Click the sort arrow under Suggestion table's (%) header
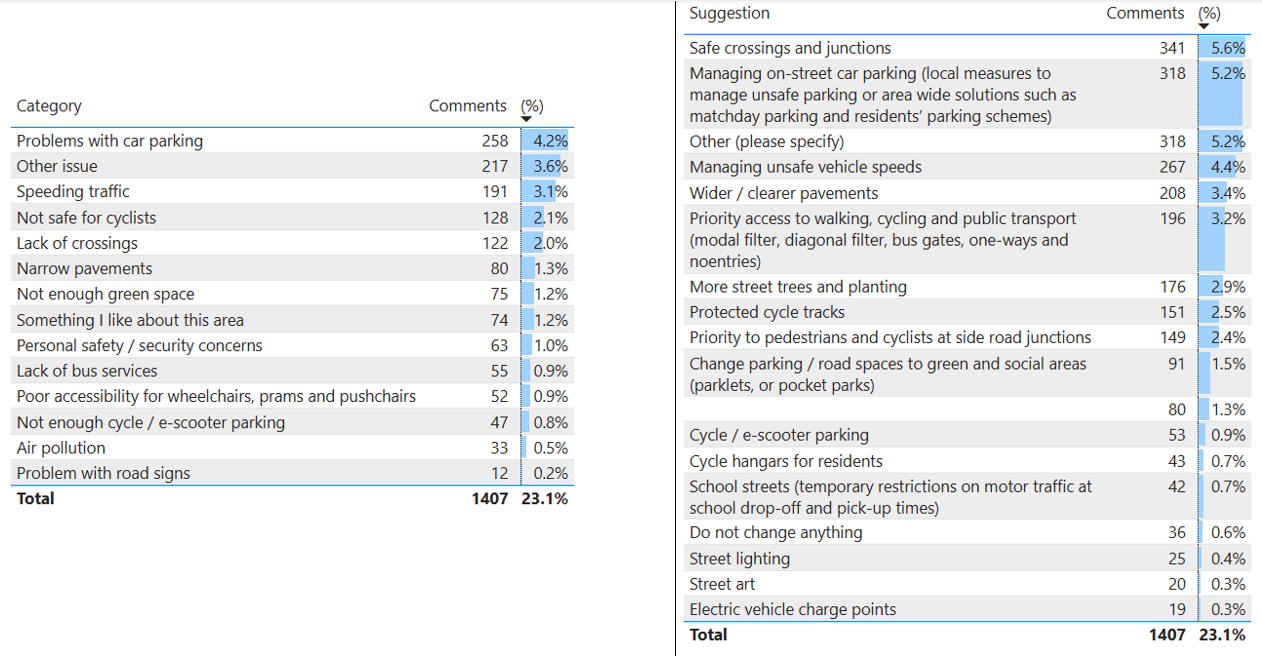Screen dimensions: 1262x660 tap(1204, 25)
